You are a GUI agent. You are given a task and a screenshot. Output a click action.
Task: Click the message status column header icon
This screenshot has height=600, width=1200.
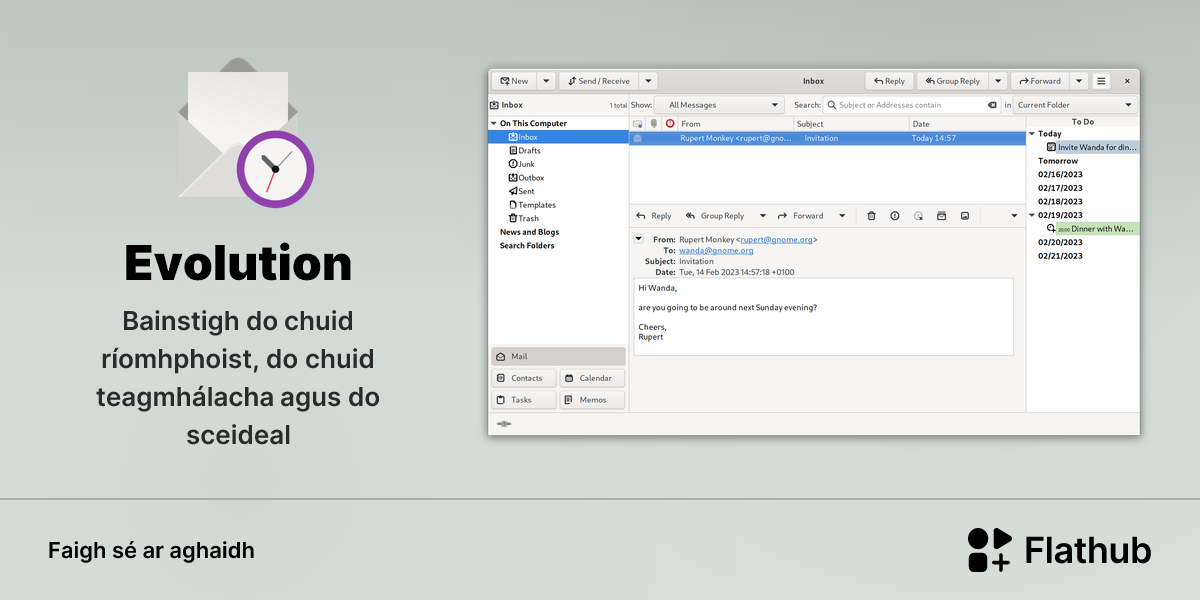(638, 124)
